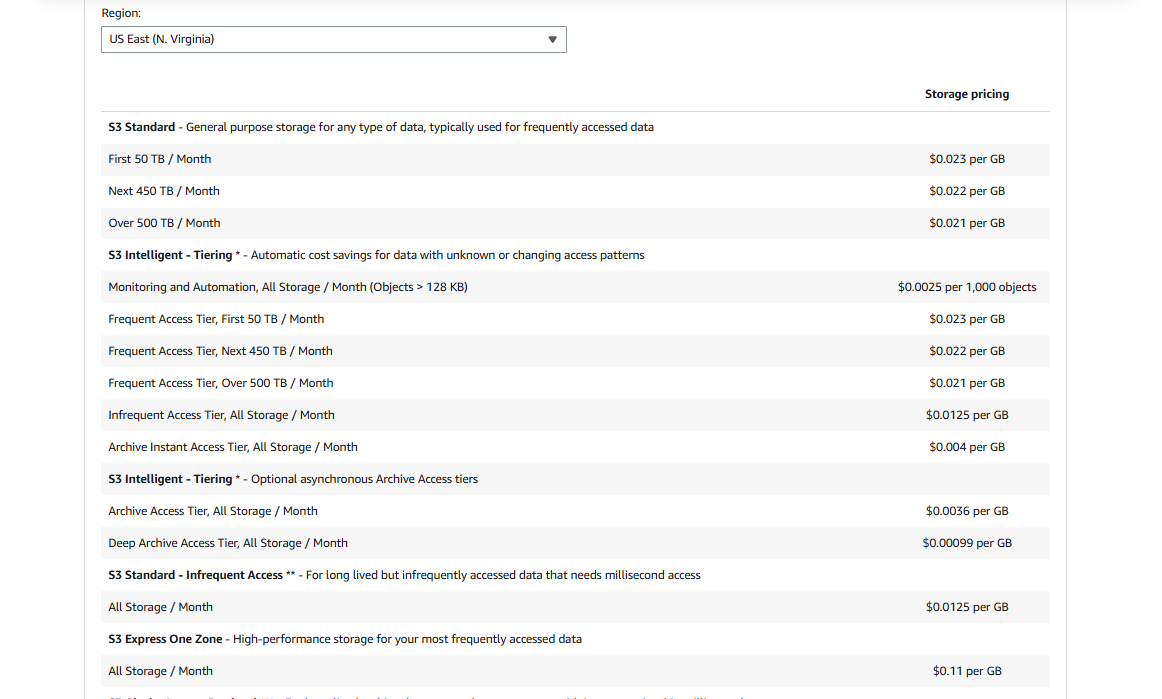Select Archive Instant Access Tier row
Screen dimensions: 1162x699
coord(575,447)
